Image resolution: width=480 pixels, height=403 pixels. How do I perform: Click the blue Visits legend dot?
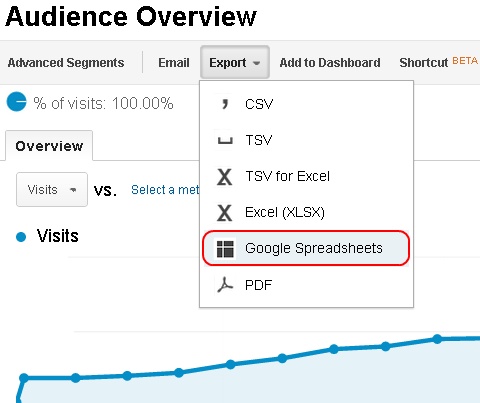pos(21,237)
